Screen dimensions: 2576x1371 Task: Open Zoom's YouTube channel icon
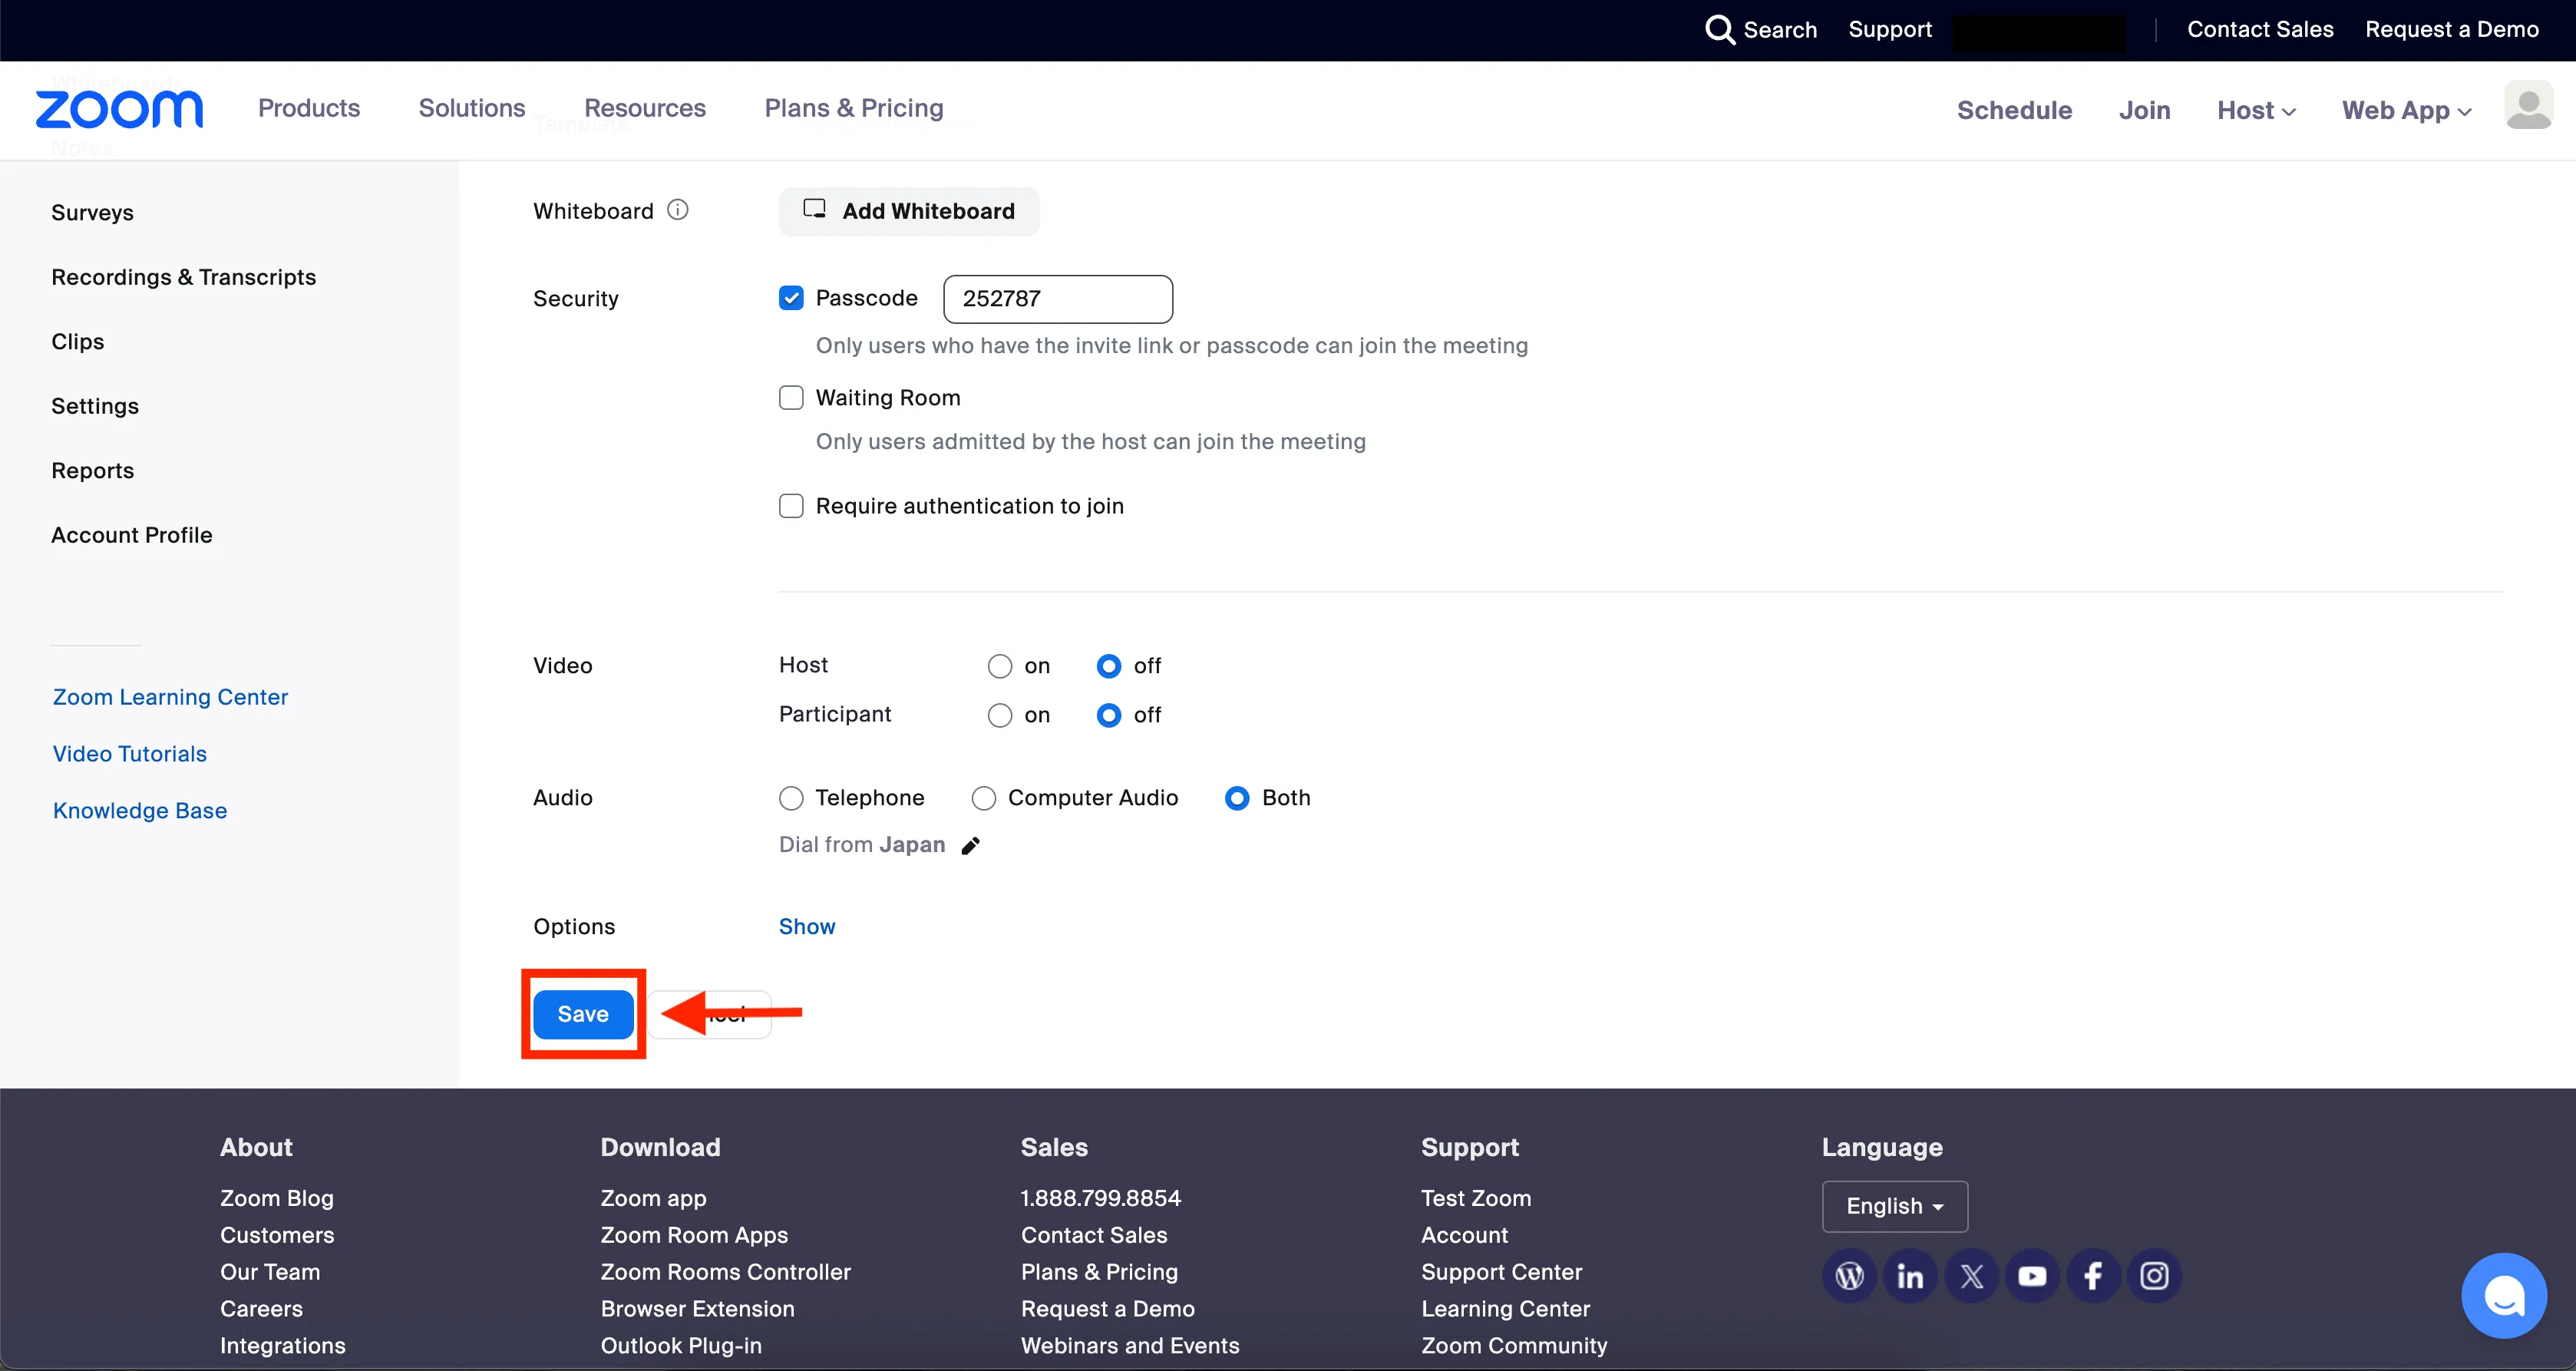click(2032, 1276)
